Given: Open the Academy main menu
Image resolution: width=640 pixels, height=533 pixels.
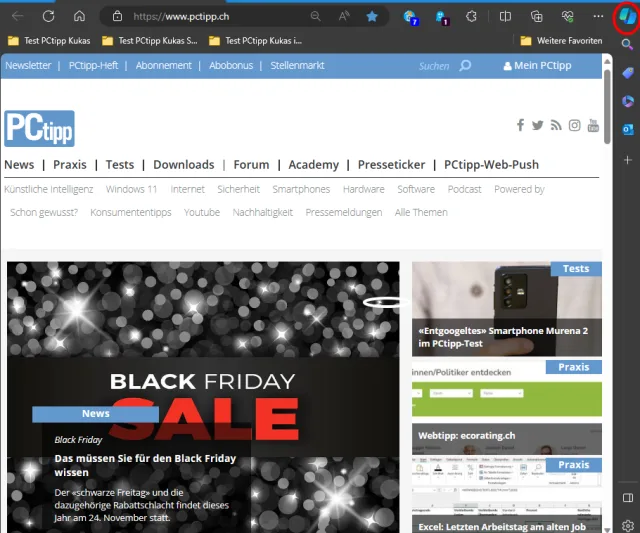Looking at the screenshot, I should click(x=313, y=164).
